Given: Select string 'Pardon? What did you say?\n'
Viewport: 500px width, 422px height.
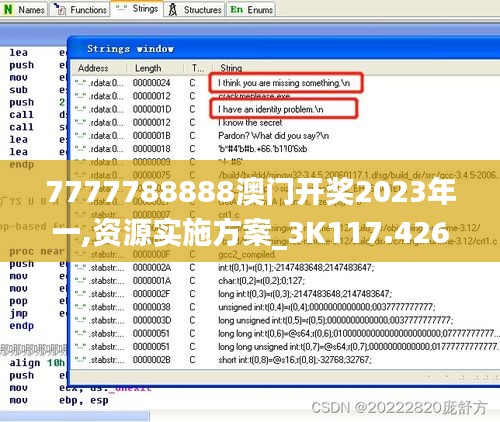Looking at the screenshot, I should click(x=273, y=136).
